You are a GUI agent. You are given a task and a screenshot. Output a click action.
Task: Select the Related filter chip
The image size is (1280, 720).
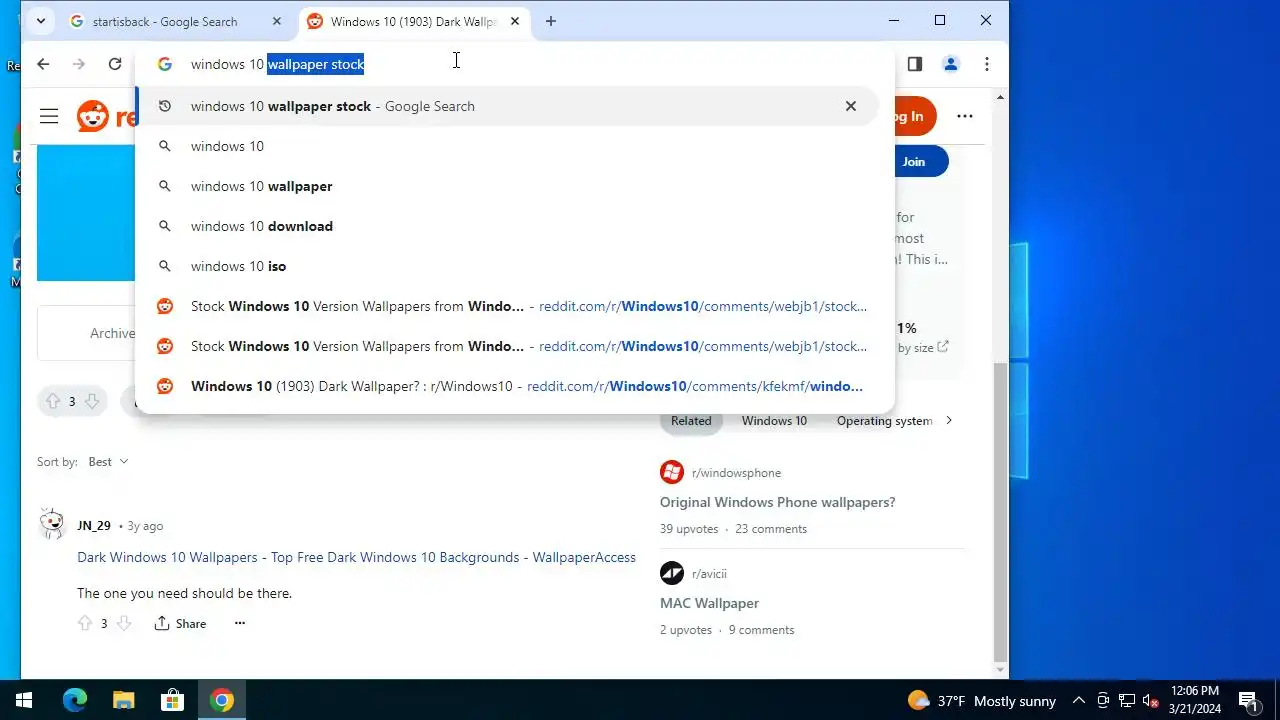pyautogui.click(x=691, y=421)
